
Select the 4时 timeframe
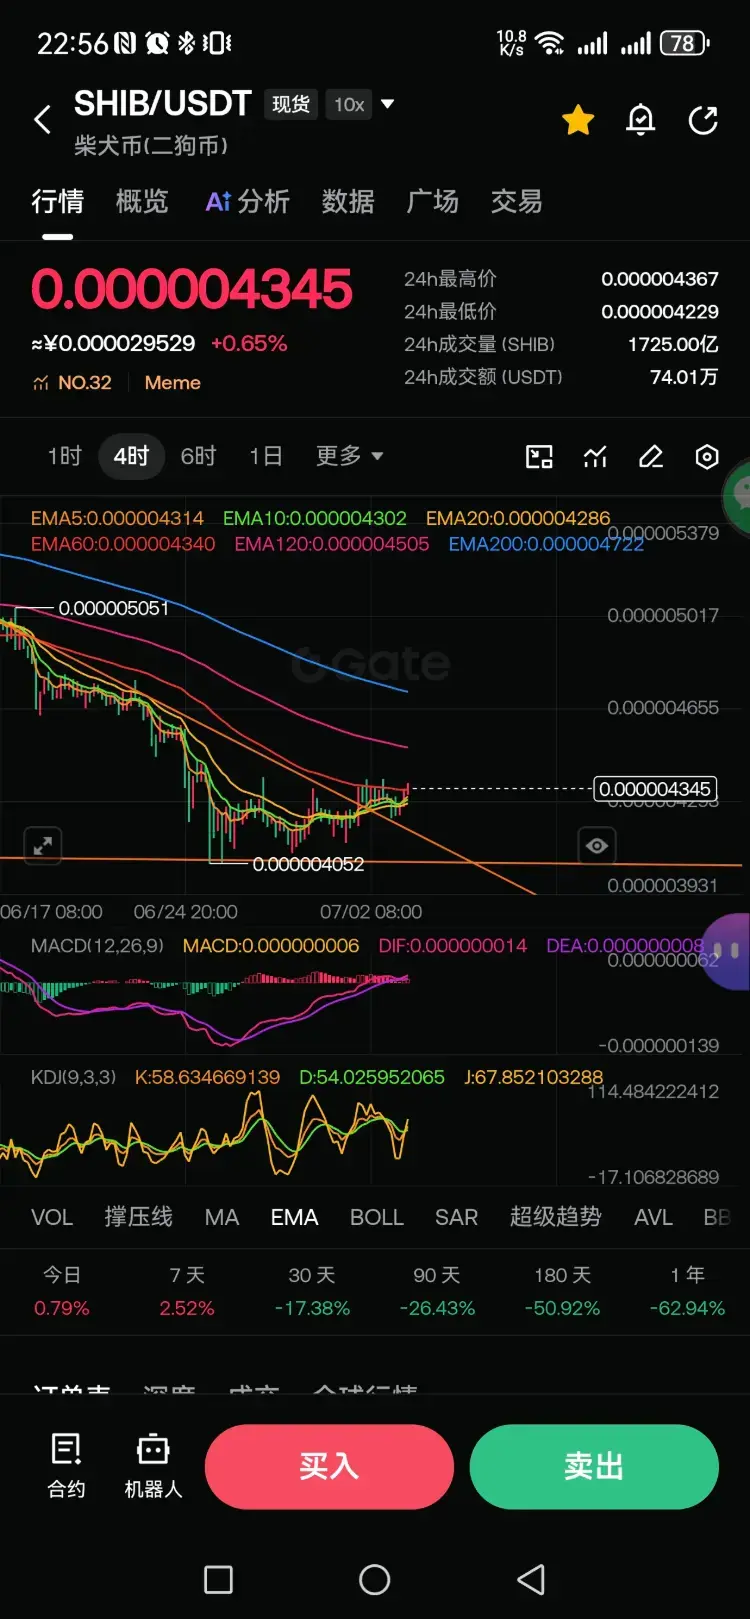point(131,456)
